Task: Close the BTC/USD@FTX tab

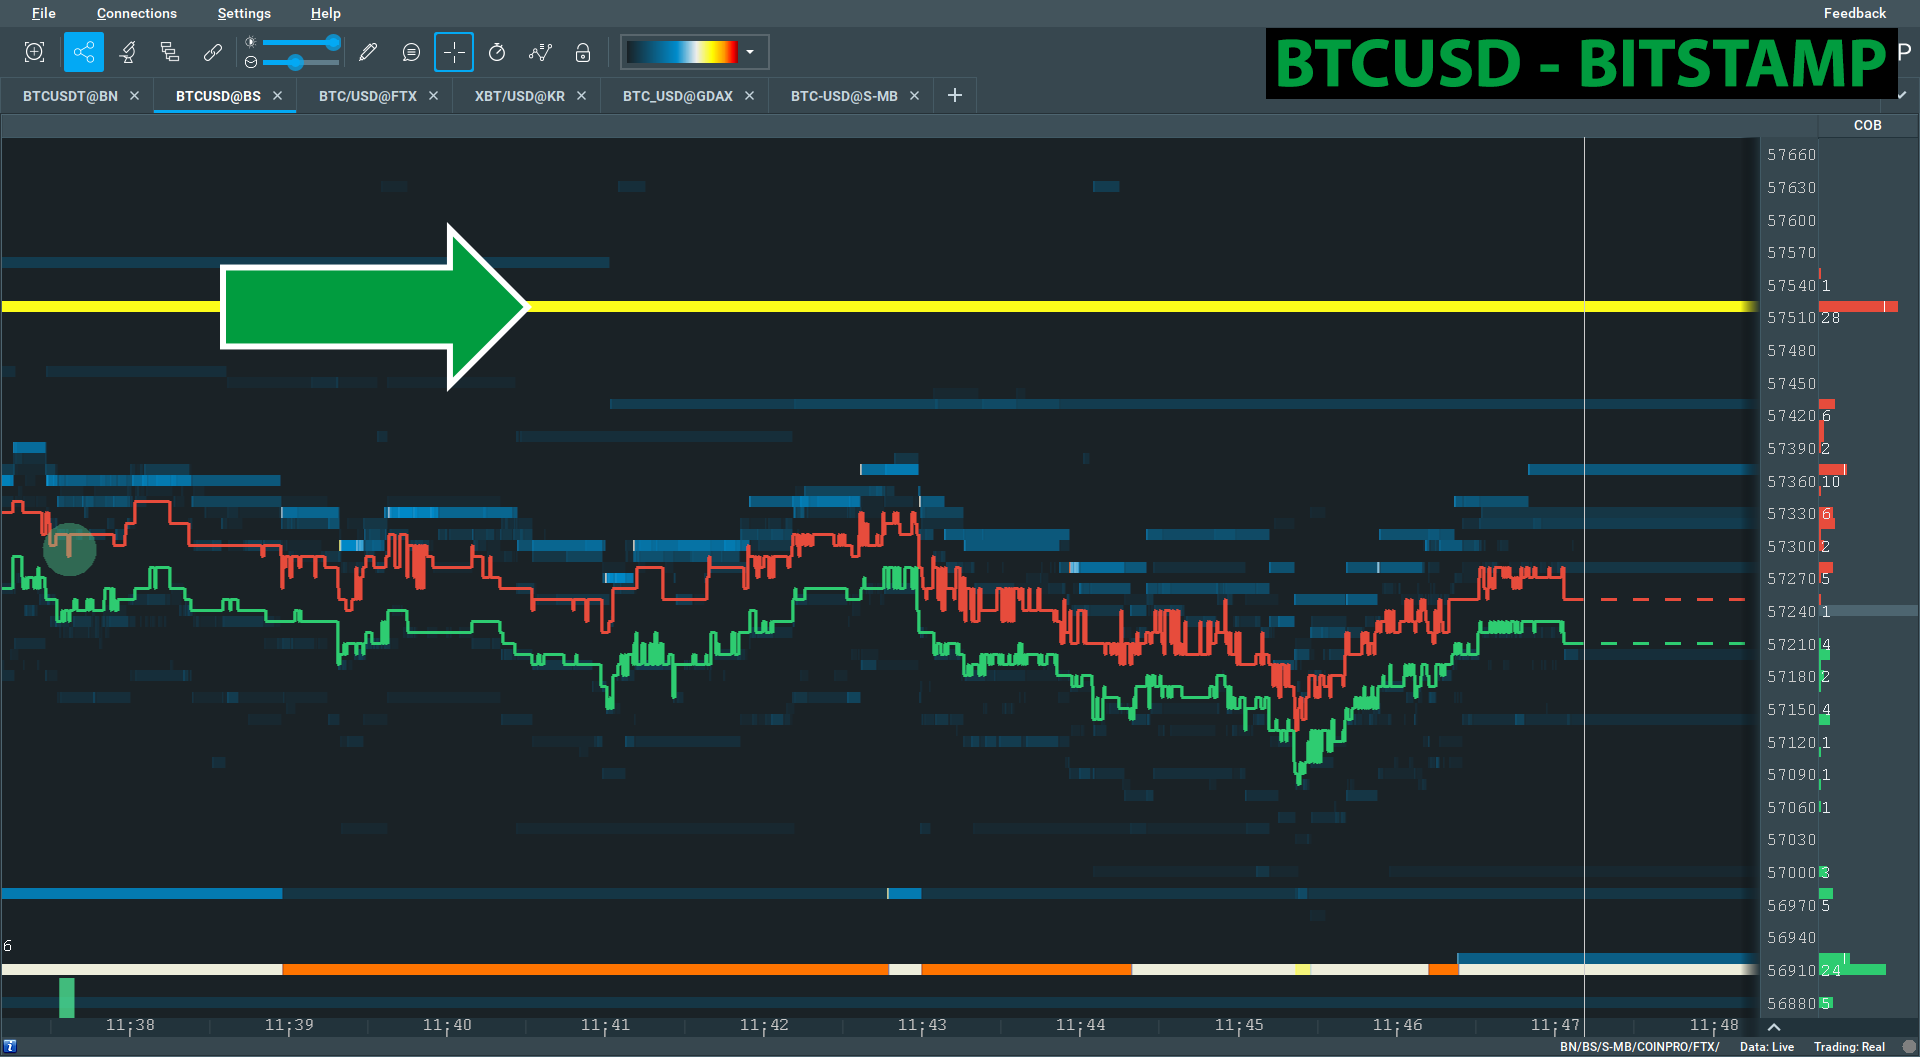Action: [x=433, y=96]
